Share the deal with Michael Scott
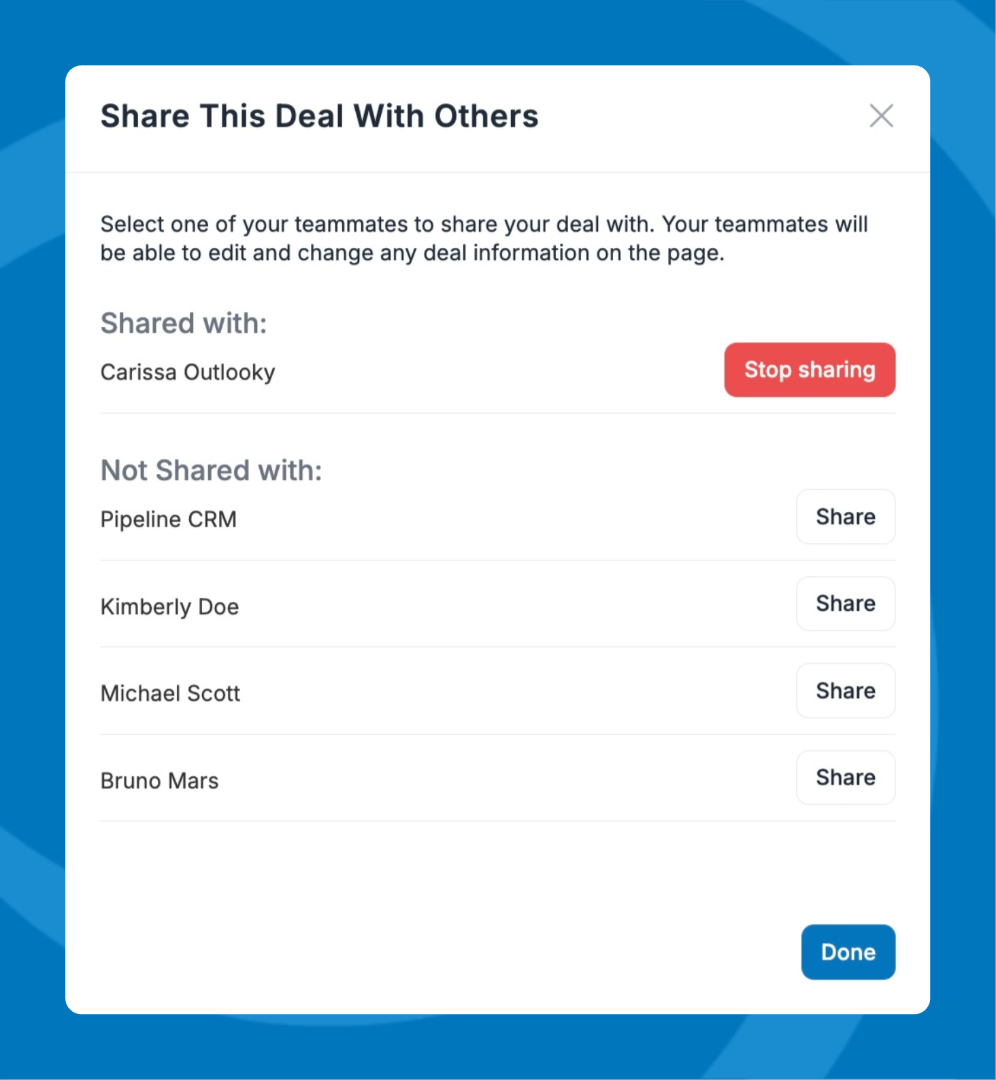The height and width of the screenshot is (1080, 996). pyautogui.click(x=845, y=691)
